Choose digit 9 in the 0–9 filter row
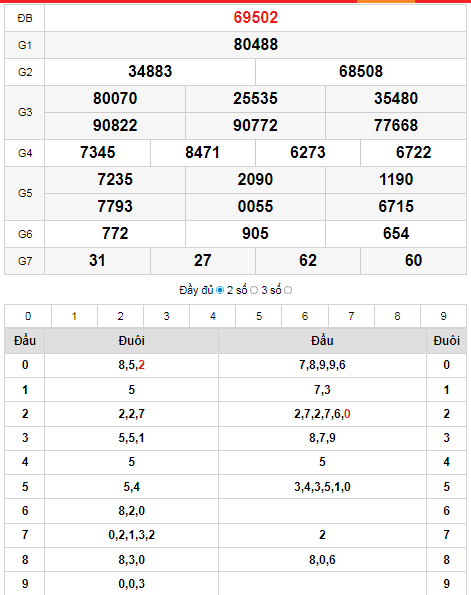The image size is (471, 595). pos(443,316)
